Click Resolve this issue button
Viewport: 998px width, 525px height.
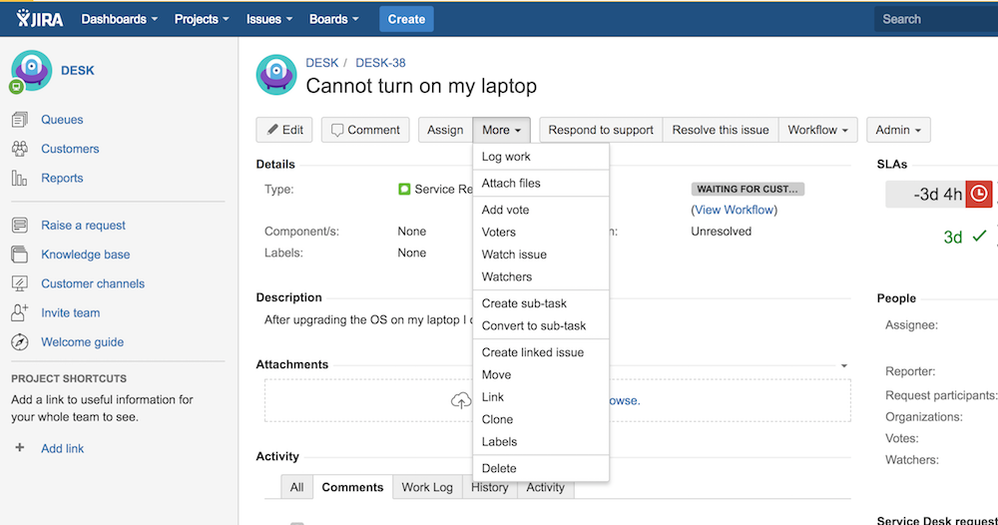click(x=720, y=130)
